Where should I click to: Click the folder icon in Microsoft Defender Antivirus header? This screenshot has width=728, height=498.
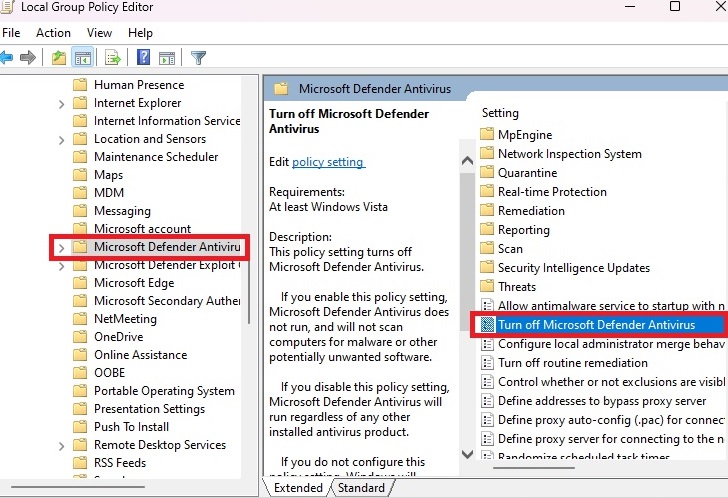281,89
